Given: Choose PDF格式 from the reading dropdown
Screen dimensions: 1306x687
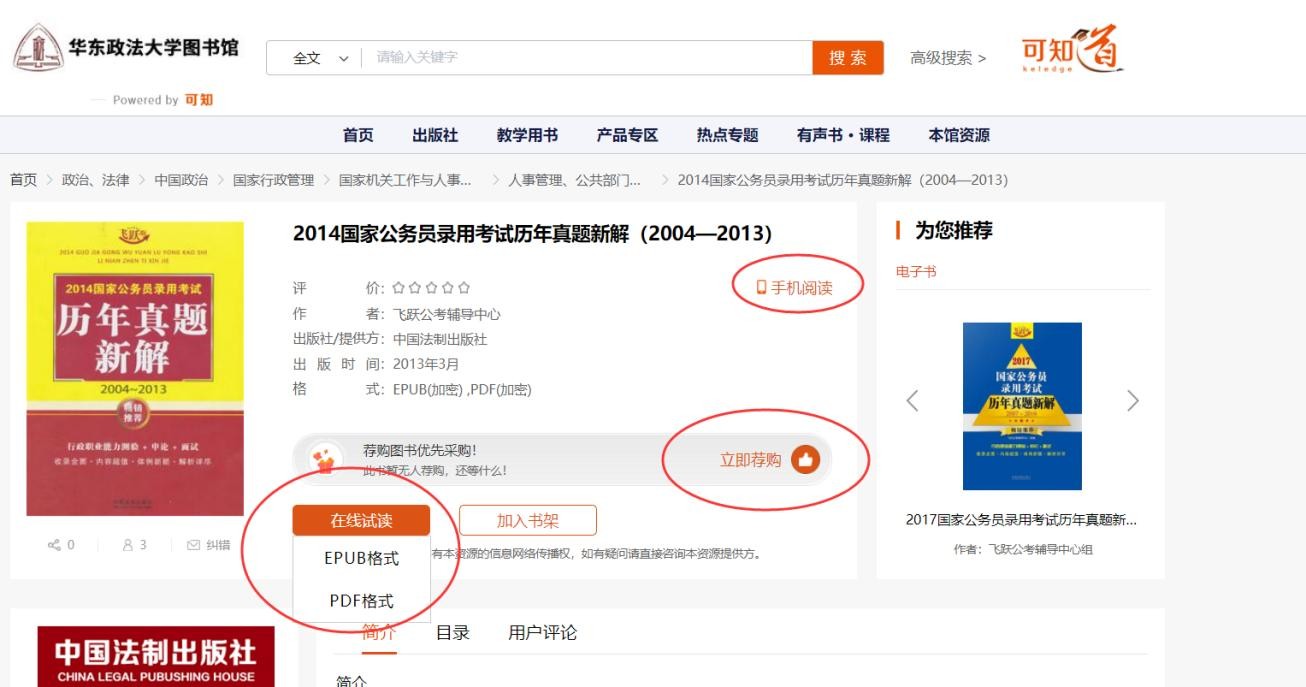Looking at the screenshot, I should (361, 601).
